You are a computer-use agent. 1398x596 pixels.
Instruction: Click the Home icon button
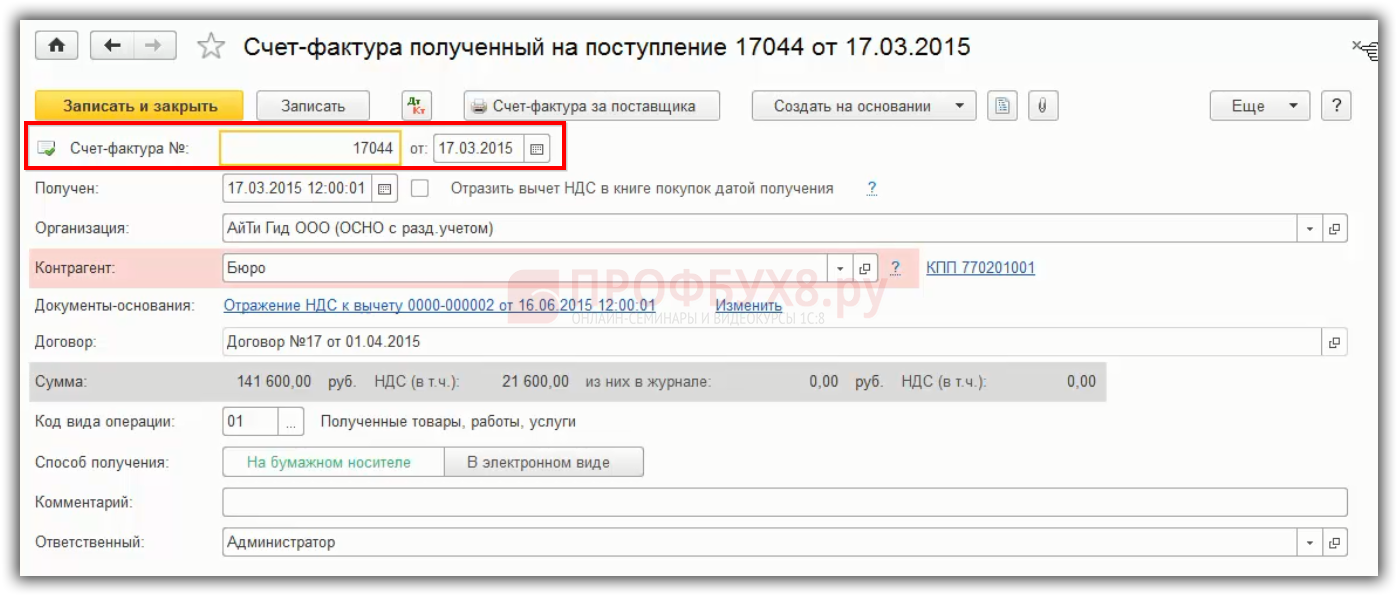pos(58,46)
